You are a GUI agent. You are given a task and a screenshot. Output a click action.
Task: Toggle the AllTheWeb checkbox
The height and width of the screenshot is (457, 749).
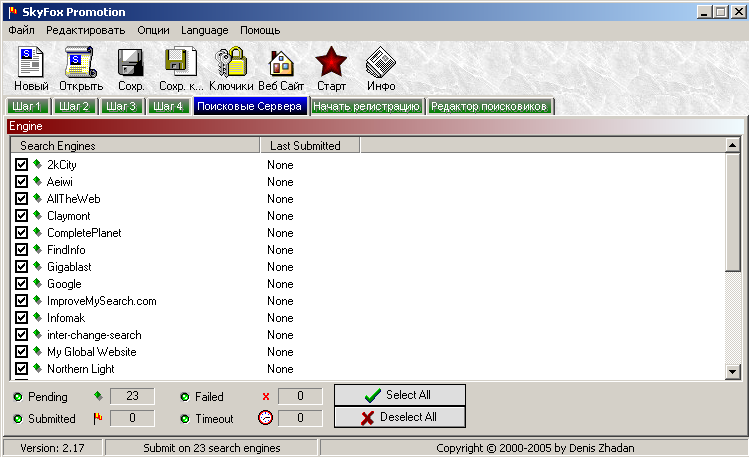pyautogui.click(x=21, y=198)
